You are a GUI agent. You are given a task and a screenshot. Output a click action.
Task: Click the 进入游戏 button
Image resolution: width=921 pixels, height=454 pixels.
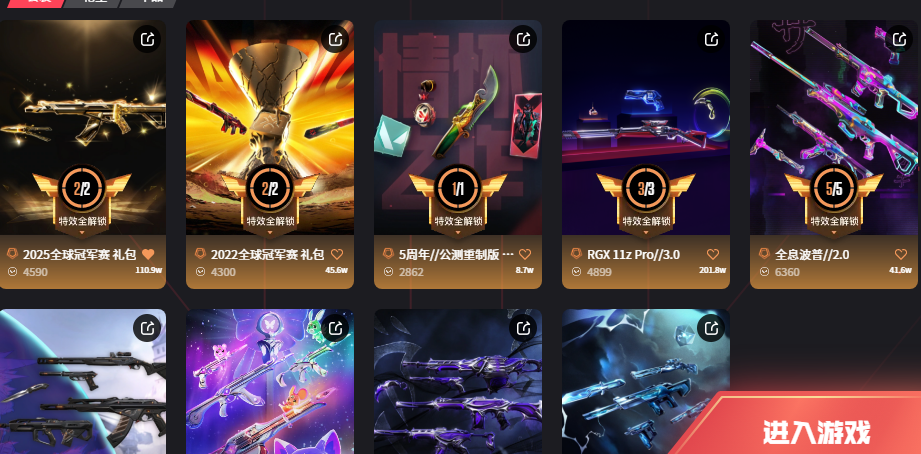pyautogui.click(x=816, y=432)
